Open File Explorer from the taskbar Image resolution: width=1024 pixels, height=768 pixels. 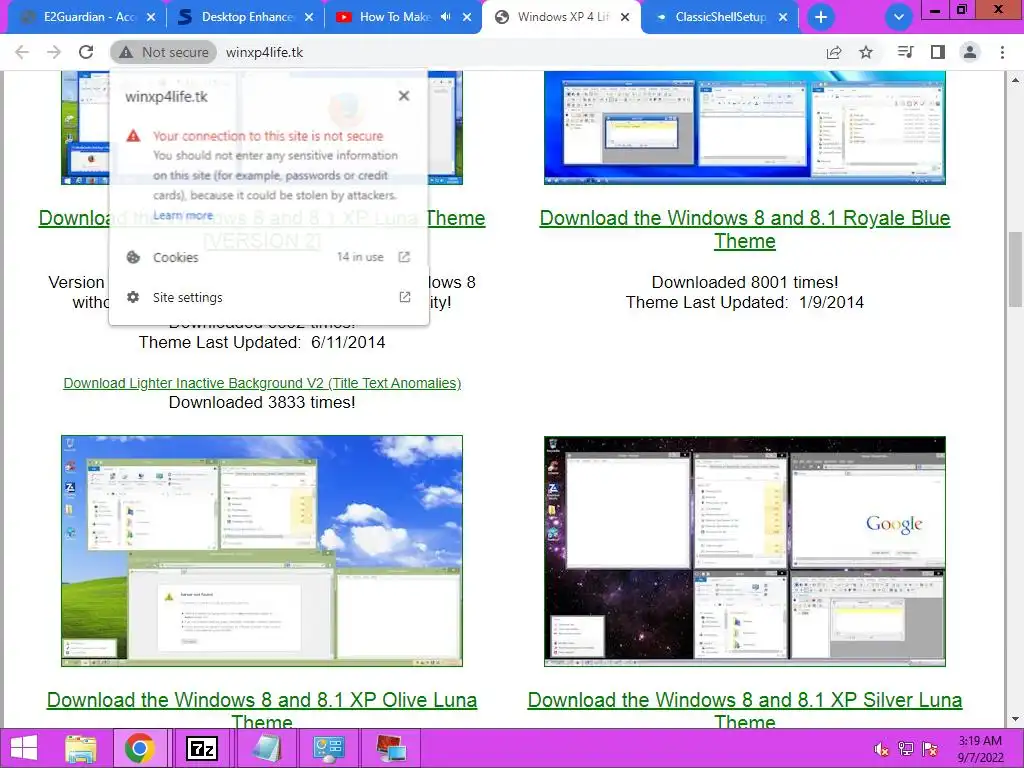click(x=81, y=748)
